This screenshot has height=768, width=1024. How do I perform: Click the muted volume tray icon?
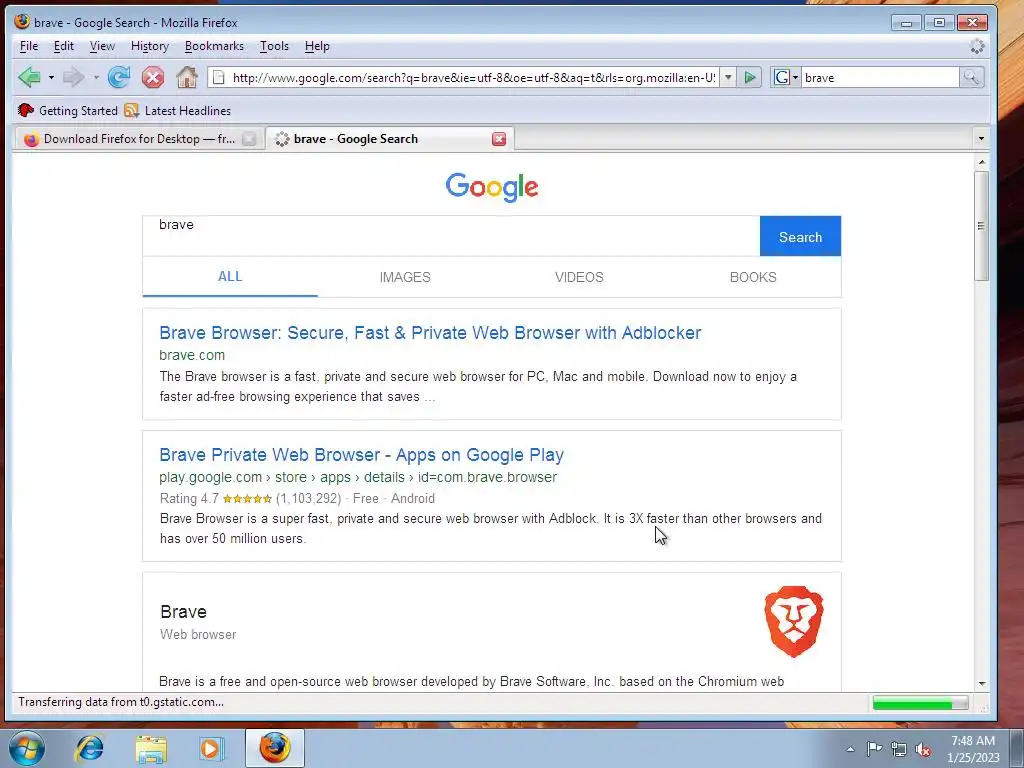(923, 750)
